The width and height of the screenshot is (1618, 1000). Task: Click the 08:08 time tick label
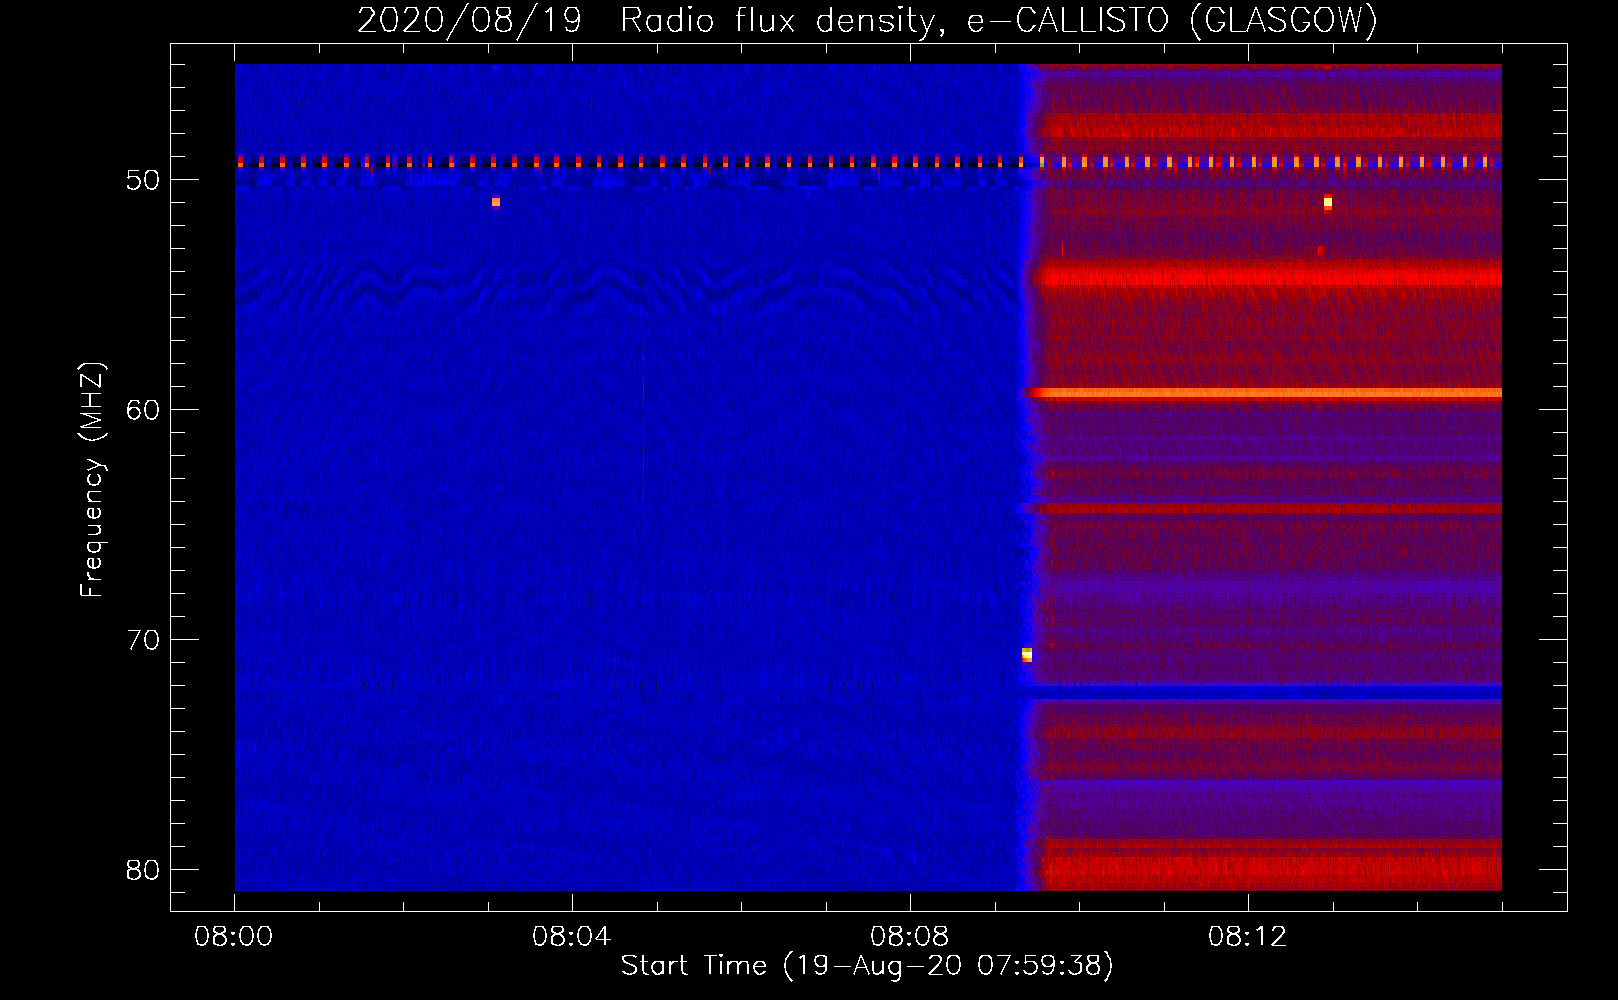910,937
